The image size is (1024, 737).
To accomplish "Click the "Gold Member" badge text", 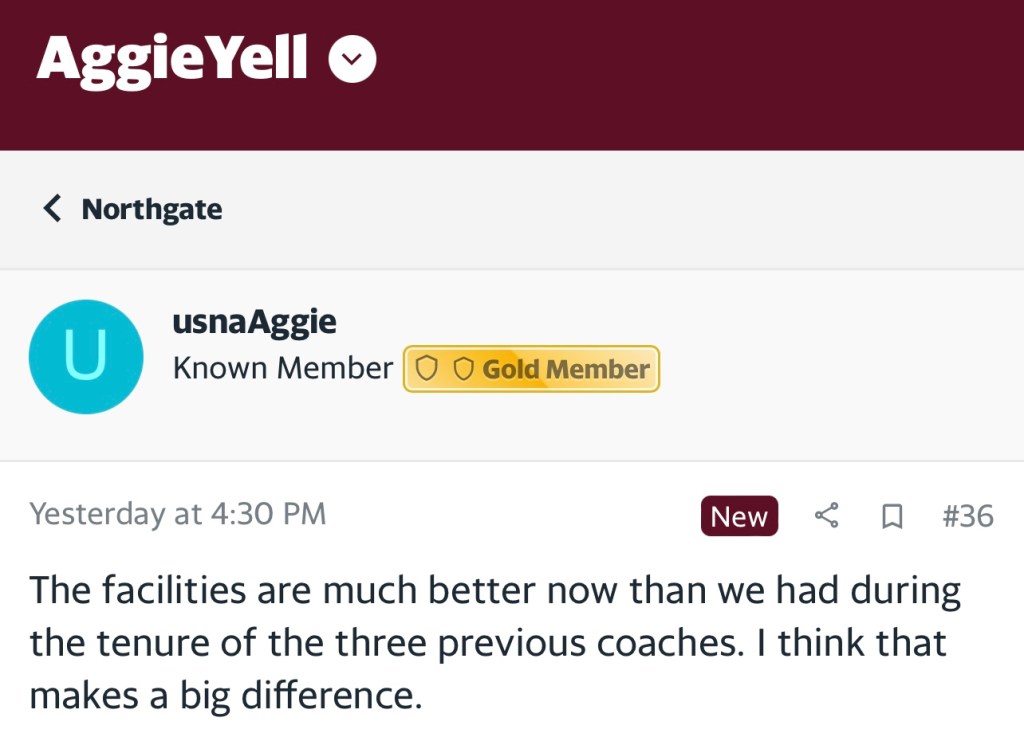I will coord(566,370).
